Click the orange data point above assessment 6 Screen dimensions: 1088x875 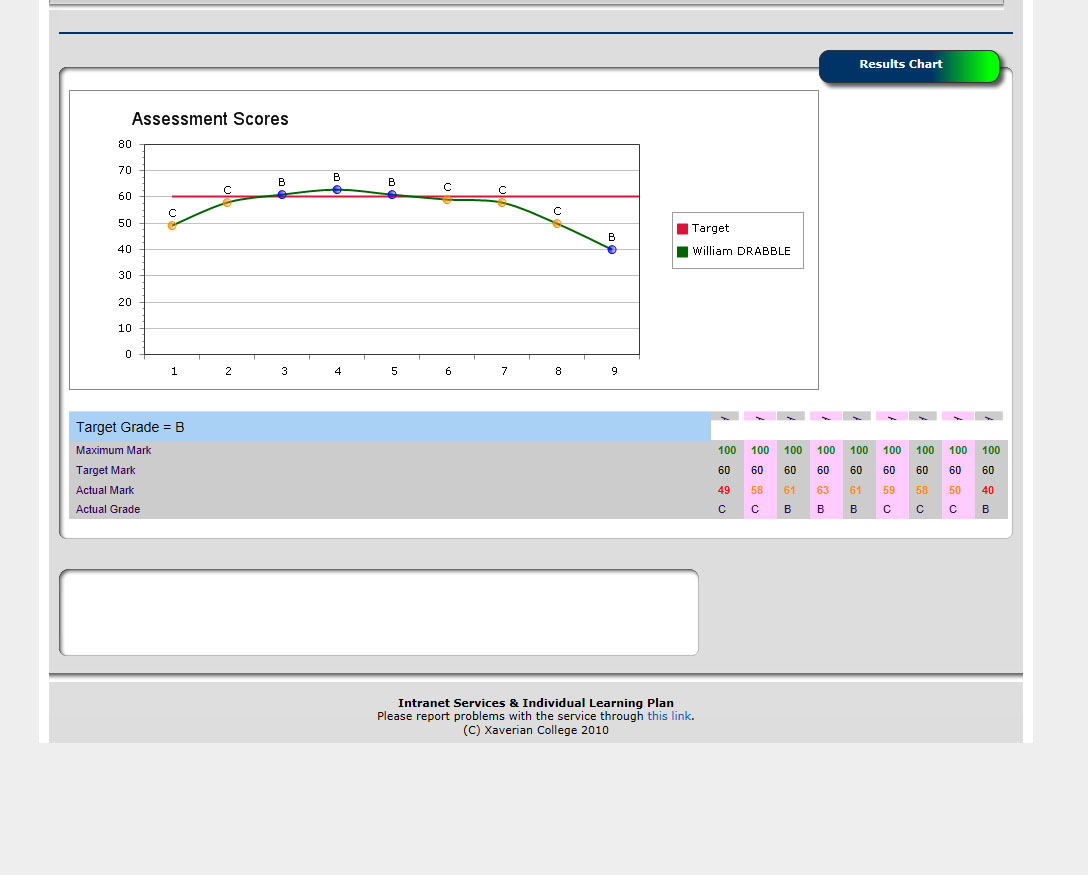click(447, 200)
